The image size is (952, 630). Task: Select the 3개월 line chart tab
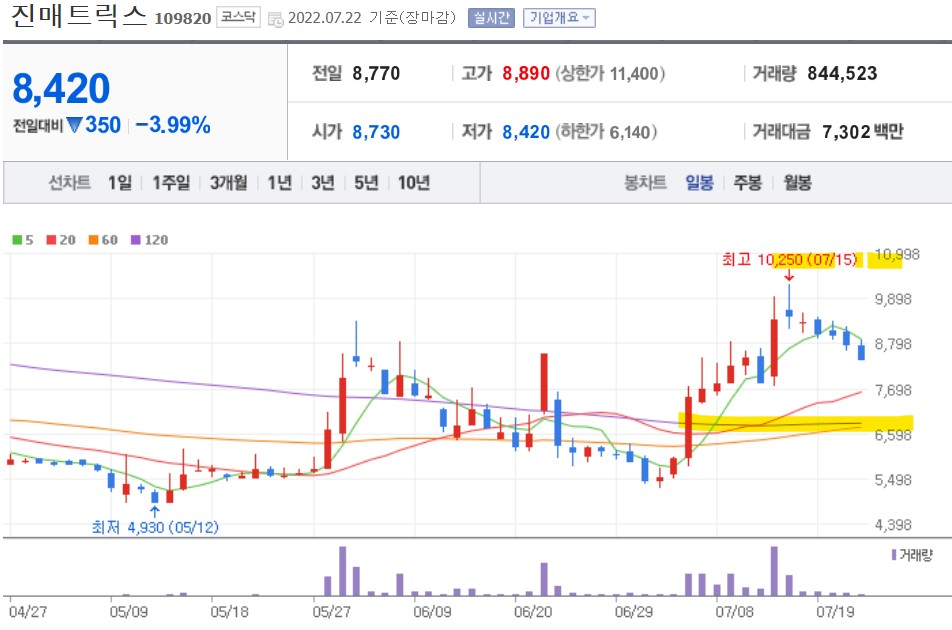[228, 182]
